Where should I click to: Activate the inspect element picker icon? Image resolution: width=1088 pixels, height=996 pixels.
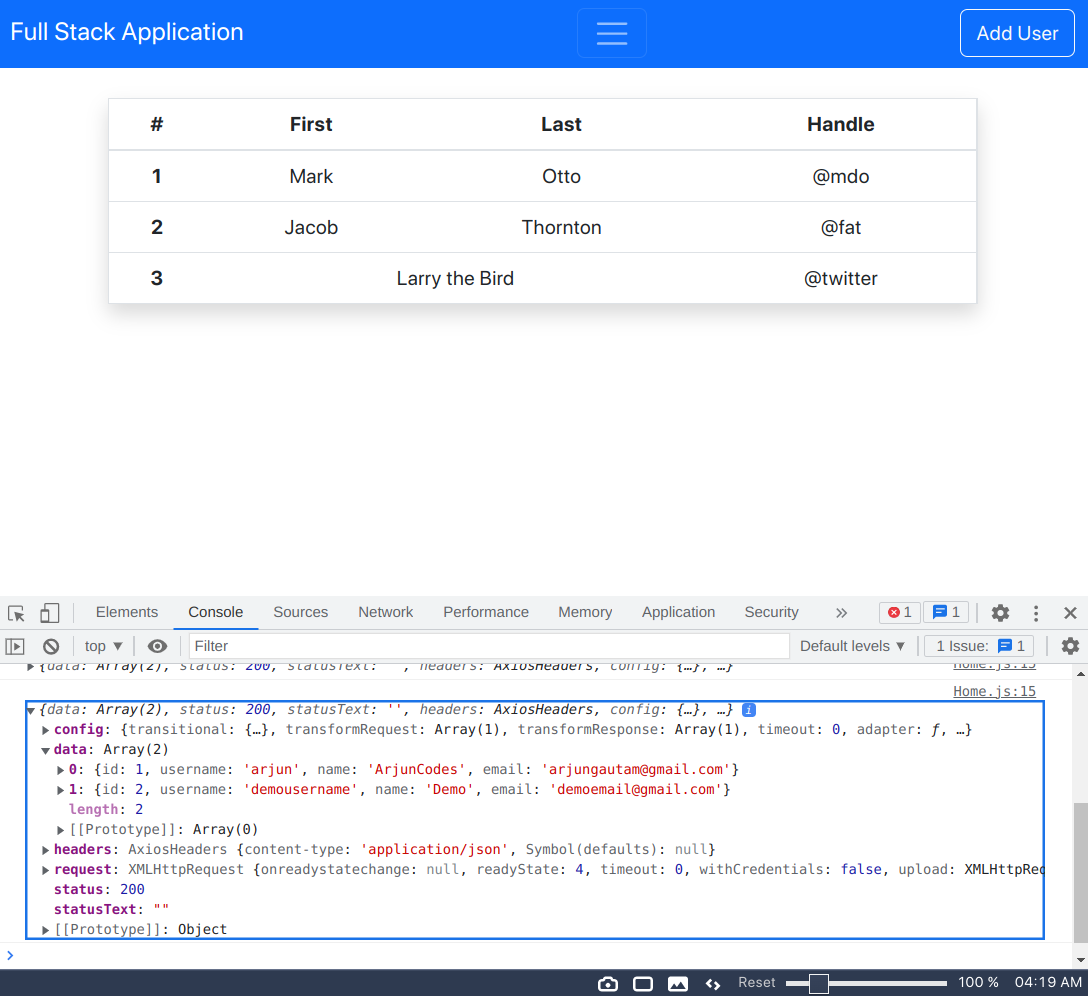click(16, 613)
